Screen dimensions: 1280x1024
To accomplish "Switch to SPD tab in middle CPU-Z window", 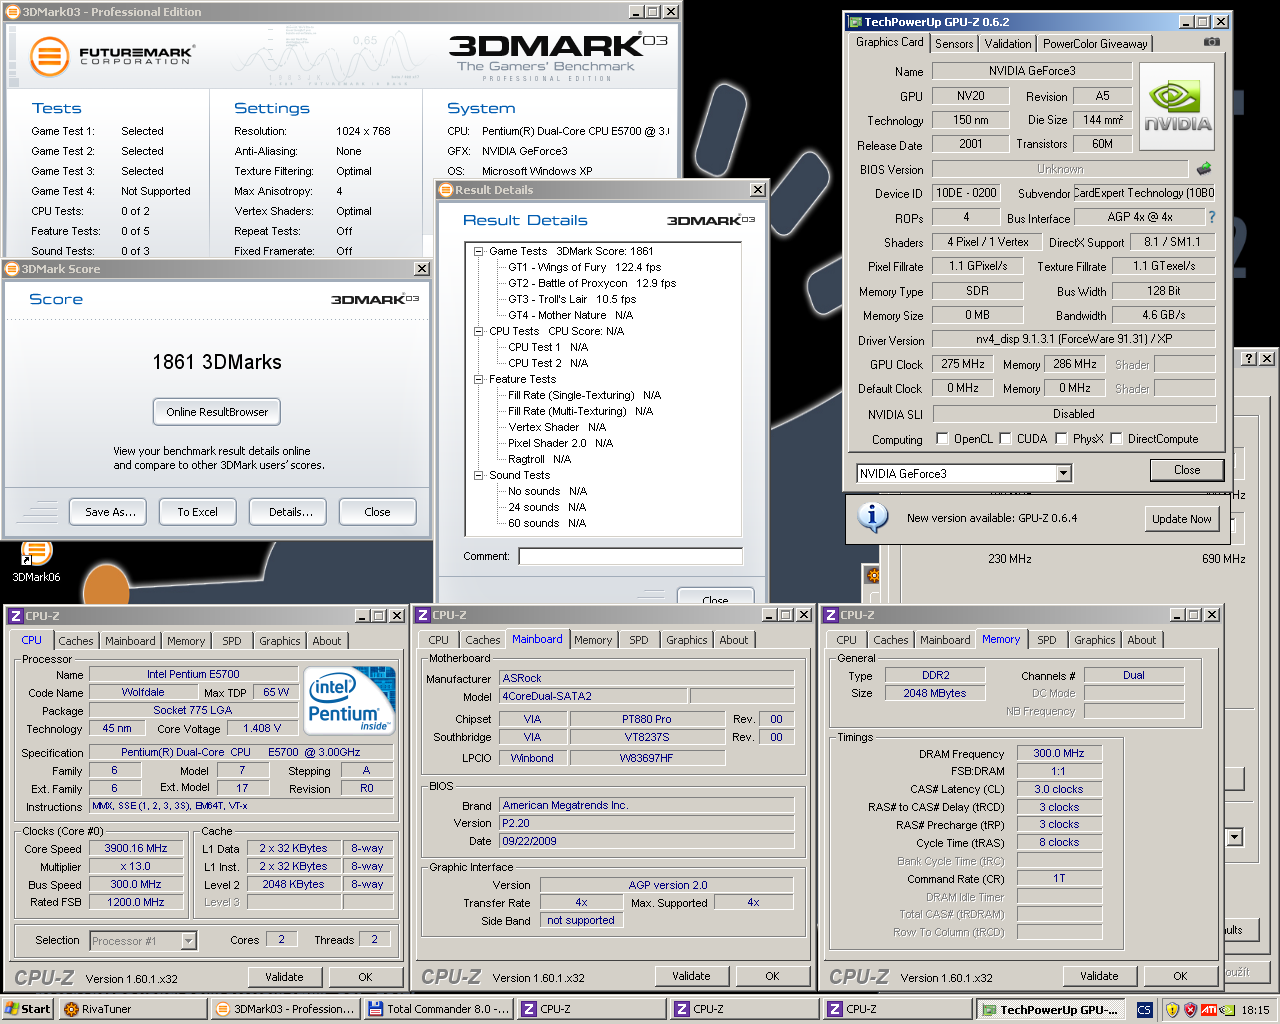I will [x=639, y=640].
